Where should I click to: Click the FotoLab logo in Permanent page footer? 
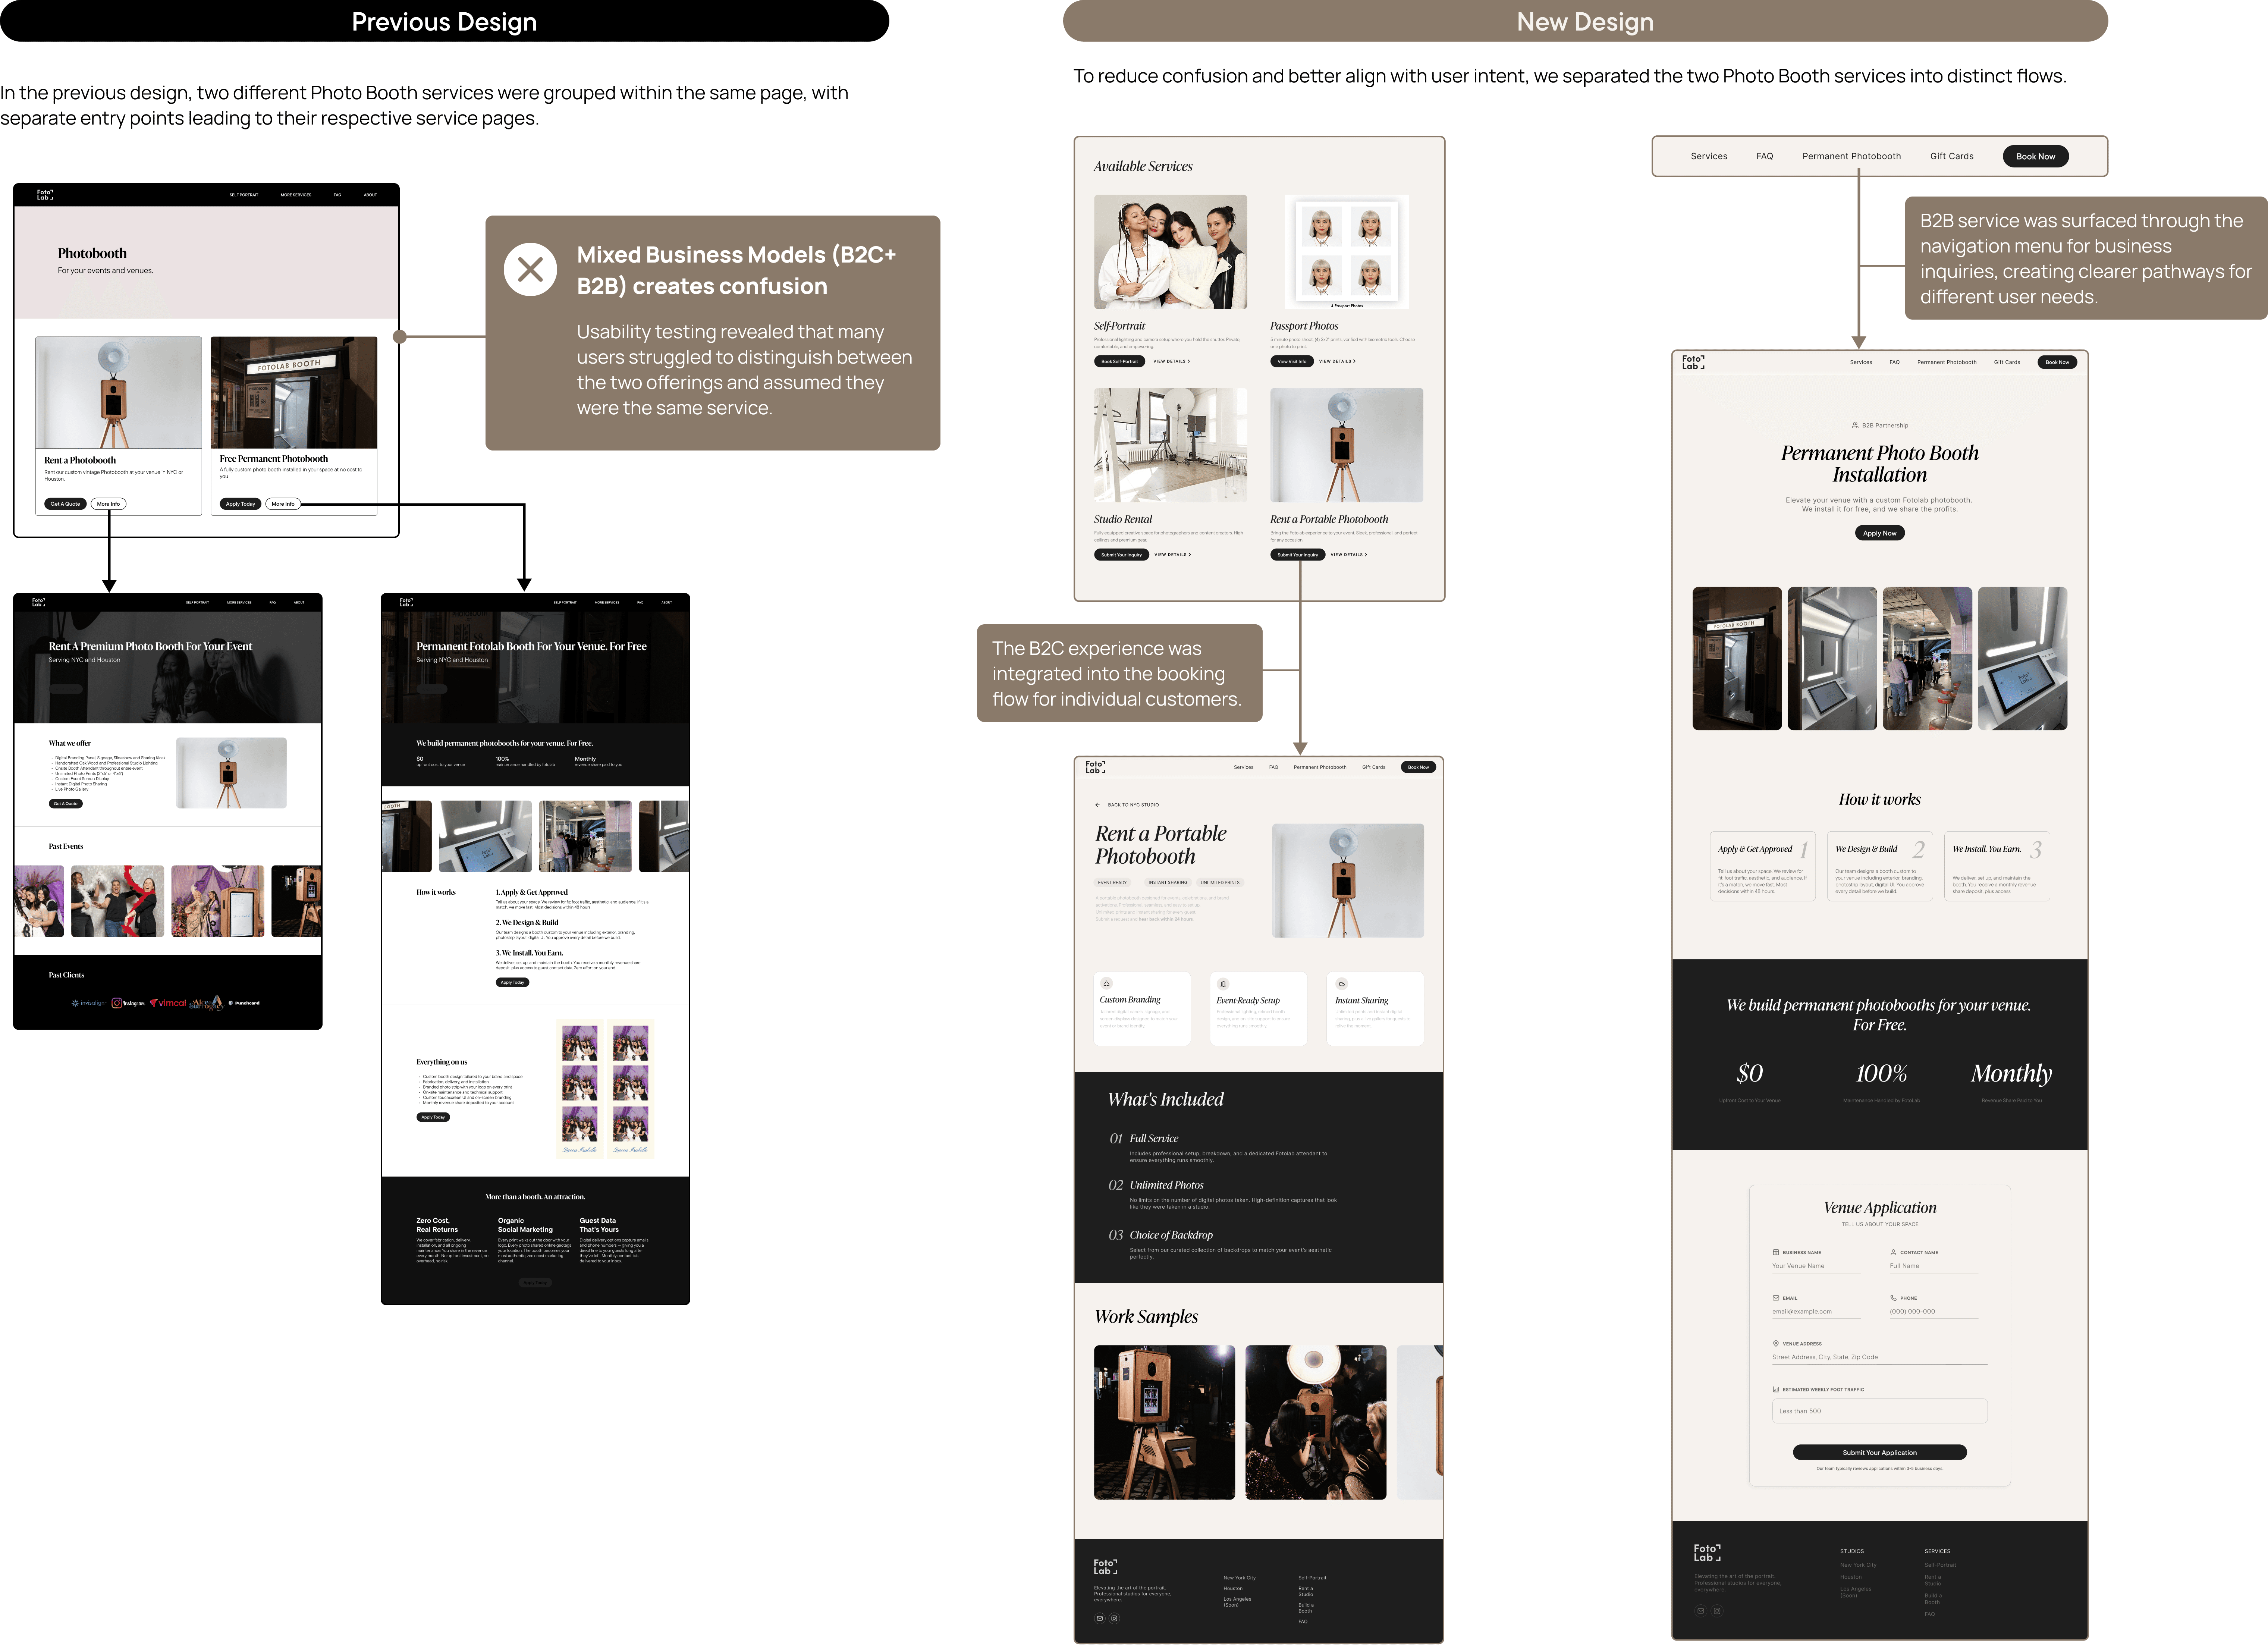coord(1707,1553)
